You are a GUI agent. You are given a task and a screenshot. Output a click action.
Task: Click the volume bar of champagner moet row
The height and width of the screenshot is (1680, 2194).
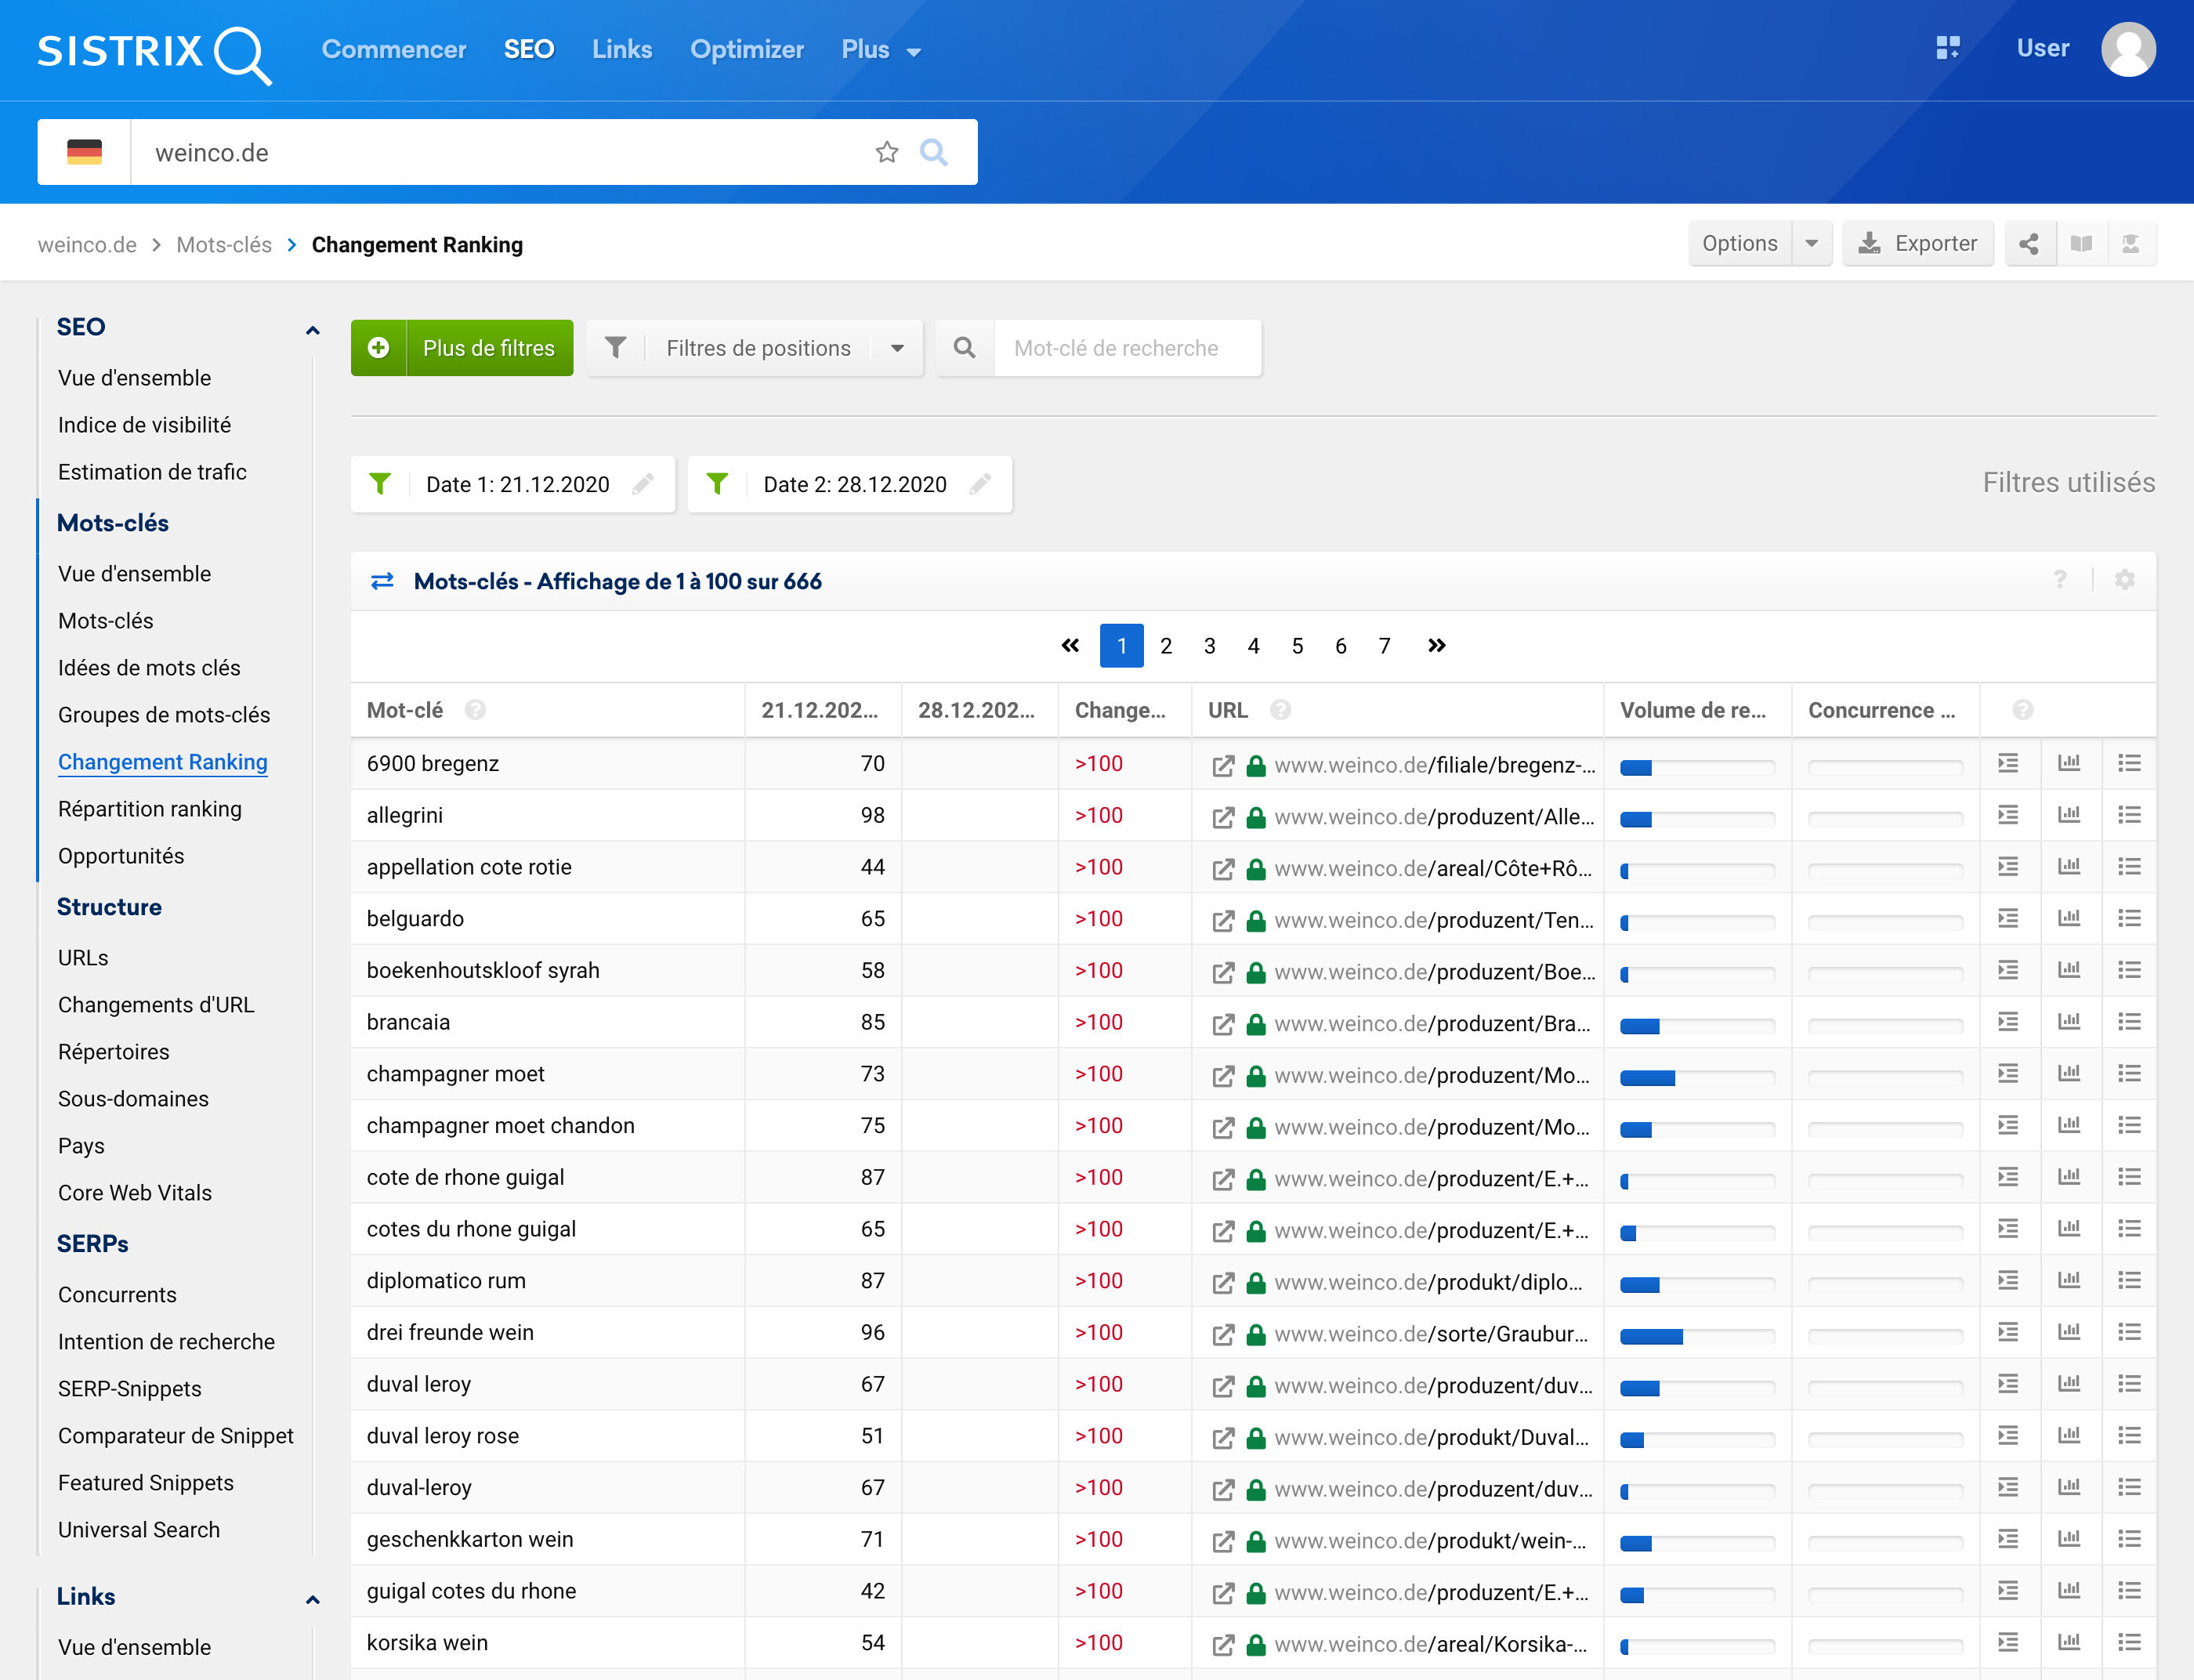(x=1697, y=1077)
